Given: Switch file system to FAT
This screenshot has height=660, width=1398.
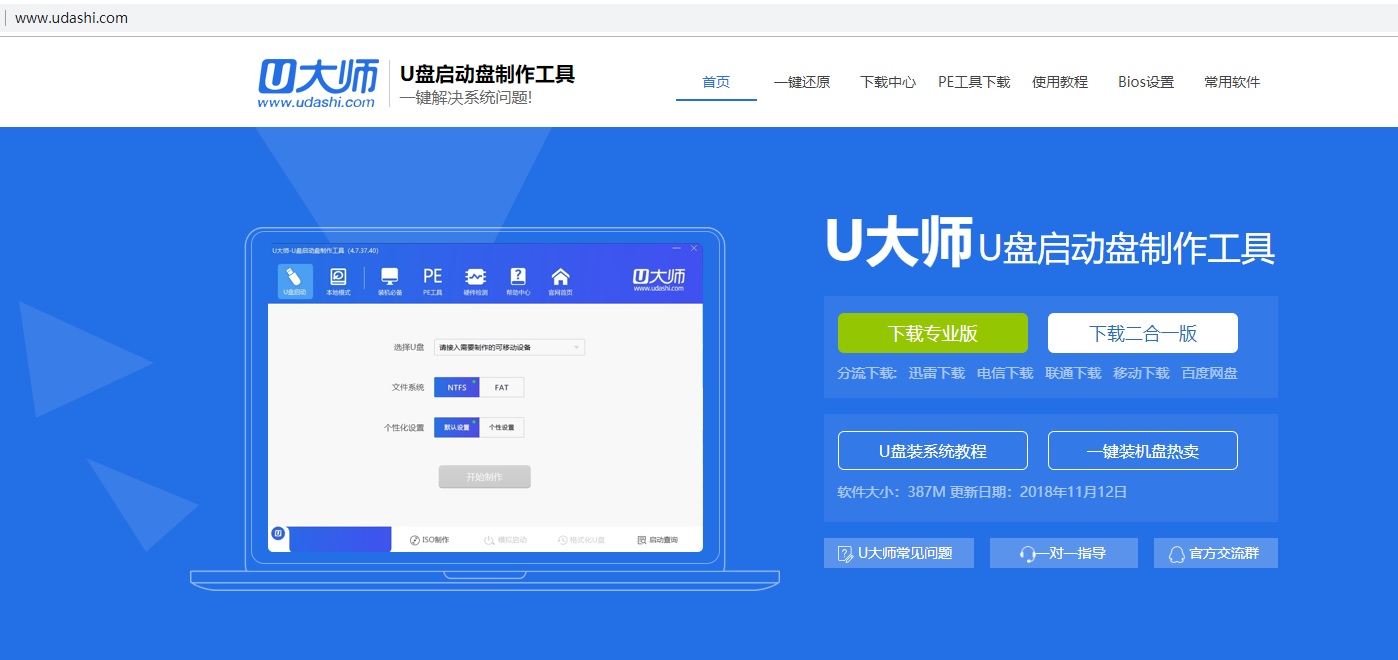Looking at the screenshot, I should click(502, 387).
